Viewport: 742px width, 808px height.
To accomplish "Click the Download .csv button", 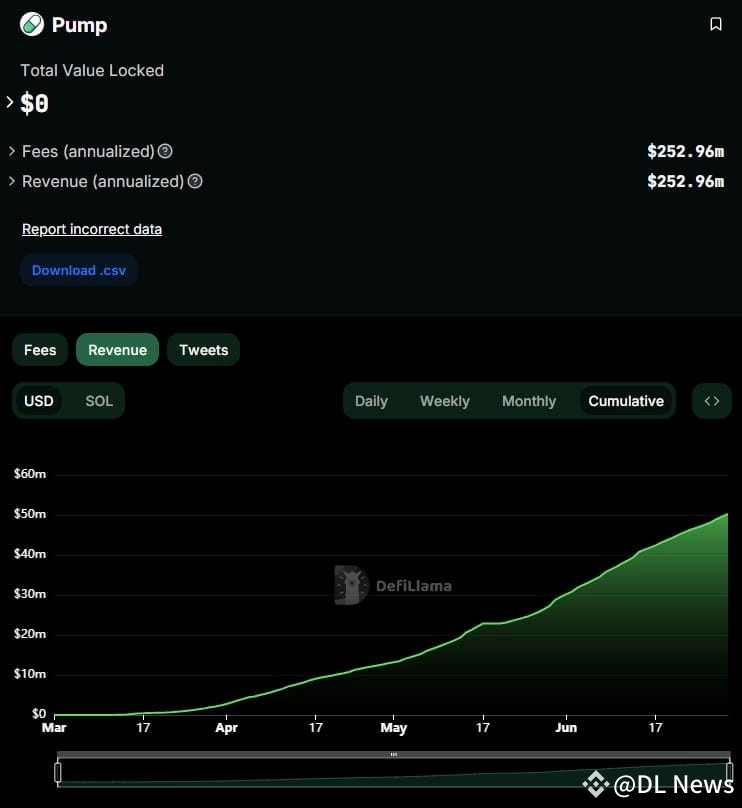I will click(x=79, y=271).
